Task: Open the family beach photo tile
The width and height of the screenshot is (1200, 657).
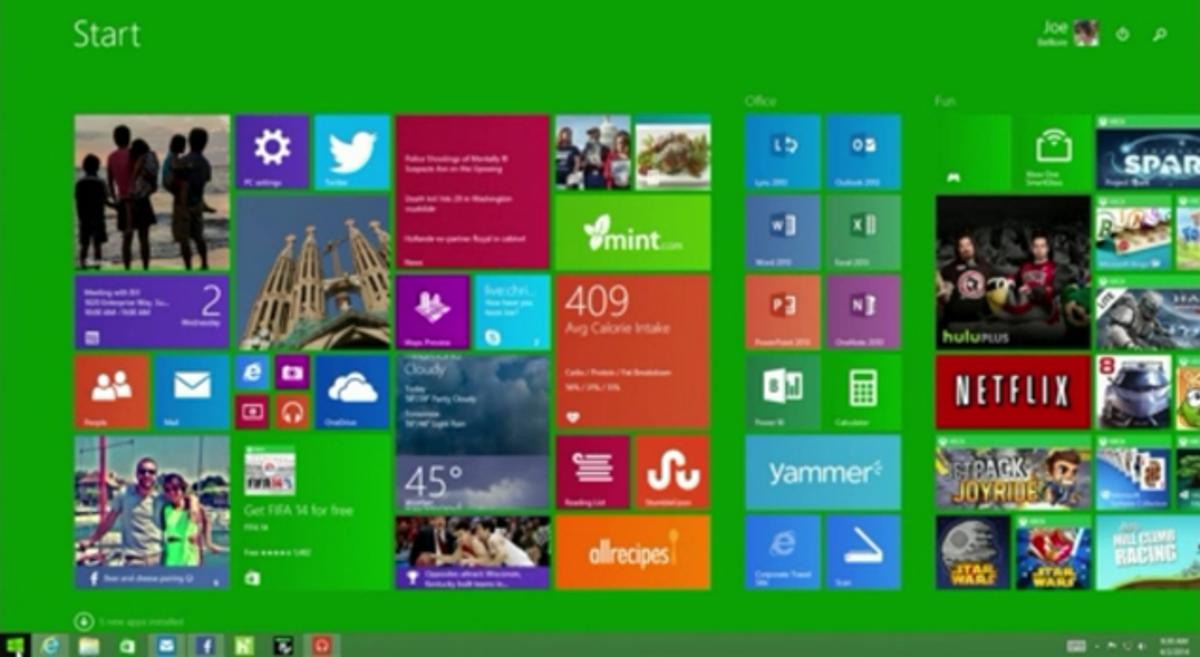Action: coord(152,192)
